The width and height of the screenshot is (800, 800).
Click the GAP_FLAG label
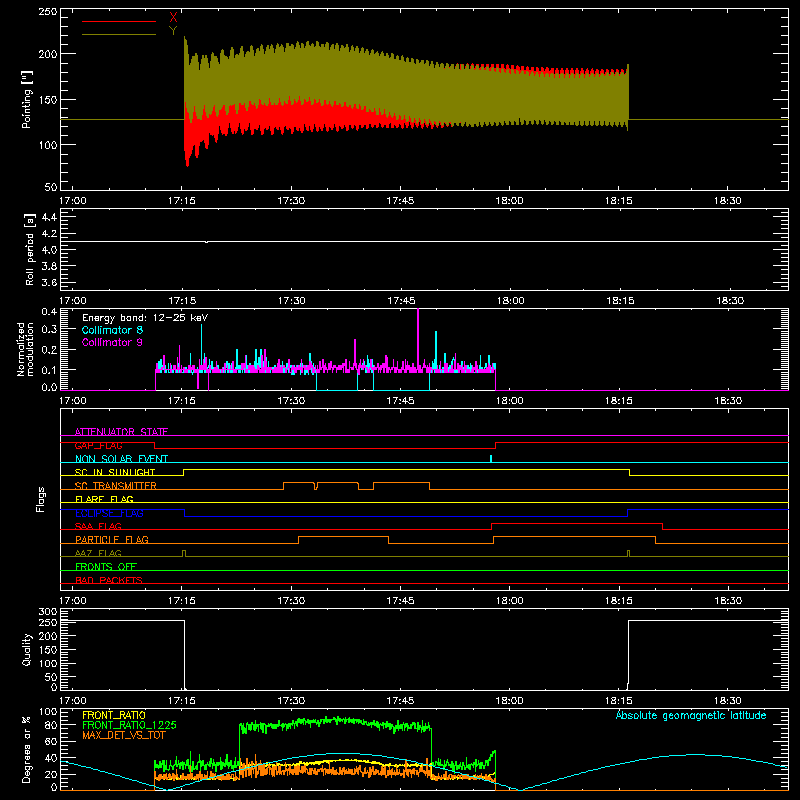98,445
